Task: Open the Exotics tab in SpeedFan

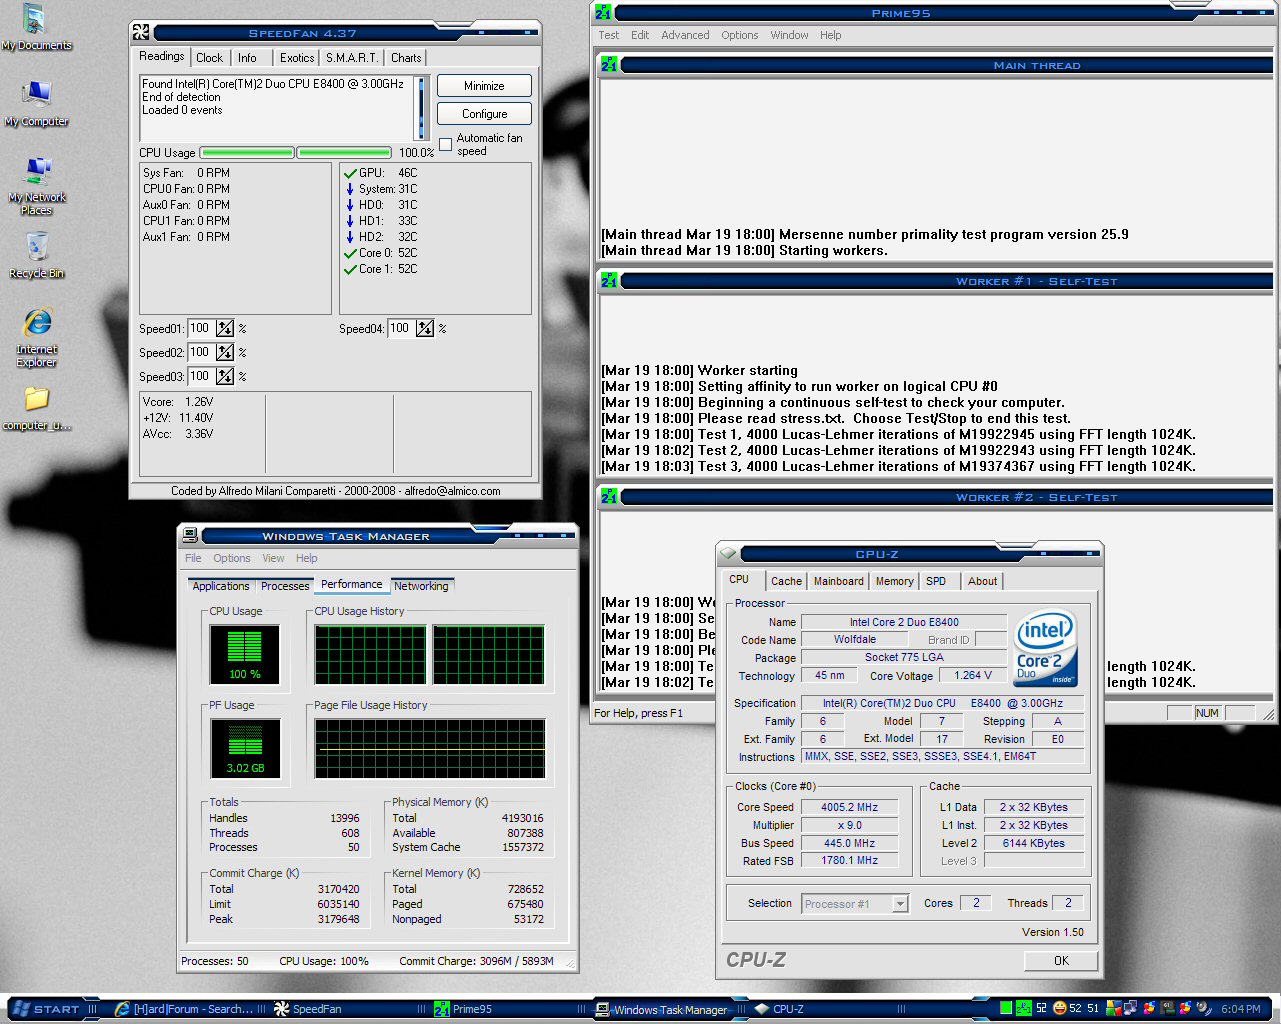Action: pyautogui.click(x=297, y=58)
